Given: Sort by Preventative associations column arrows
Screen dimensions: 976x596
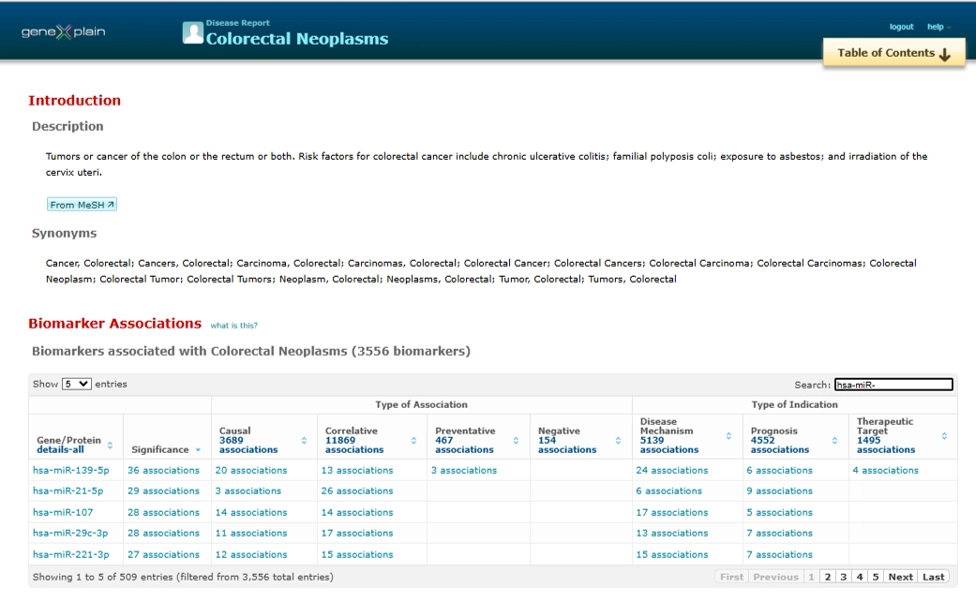Looking at the screenshot, I should (516, 440).
